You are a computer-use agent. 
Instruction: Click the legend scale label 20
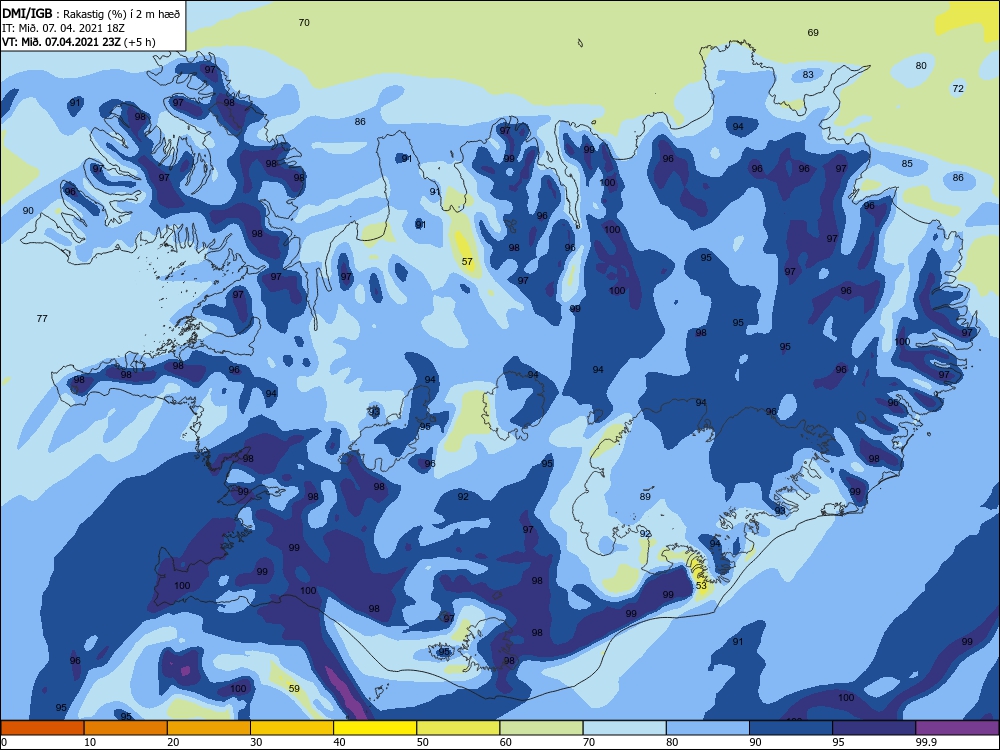(x=173, y=742)
